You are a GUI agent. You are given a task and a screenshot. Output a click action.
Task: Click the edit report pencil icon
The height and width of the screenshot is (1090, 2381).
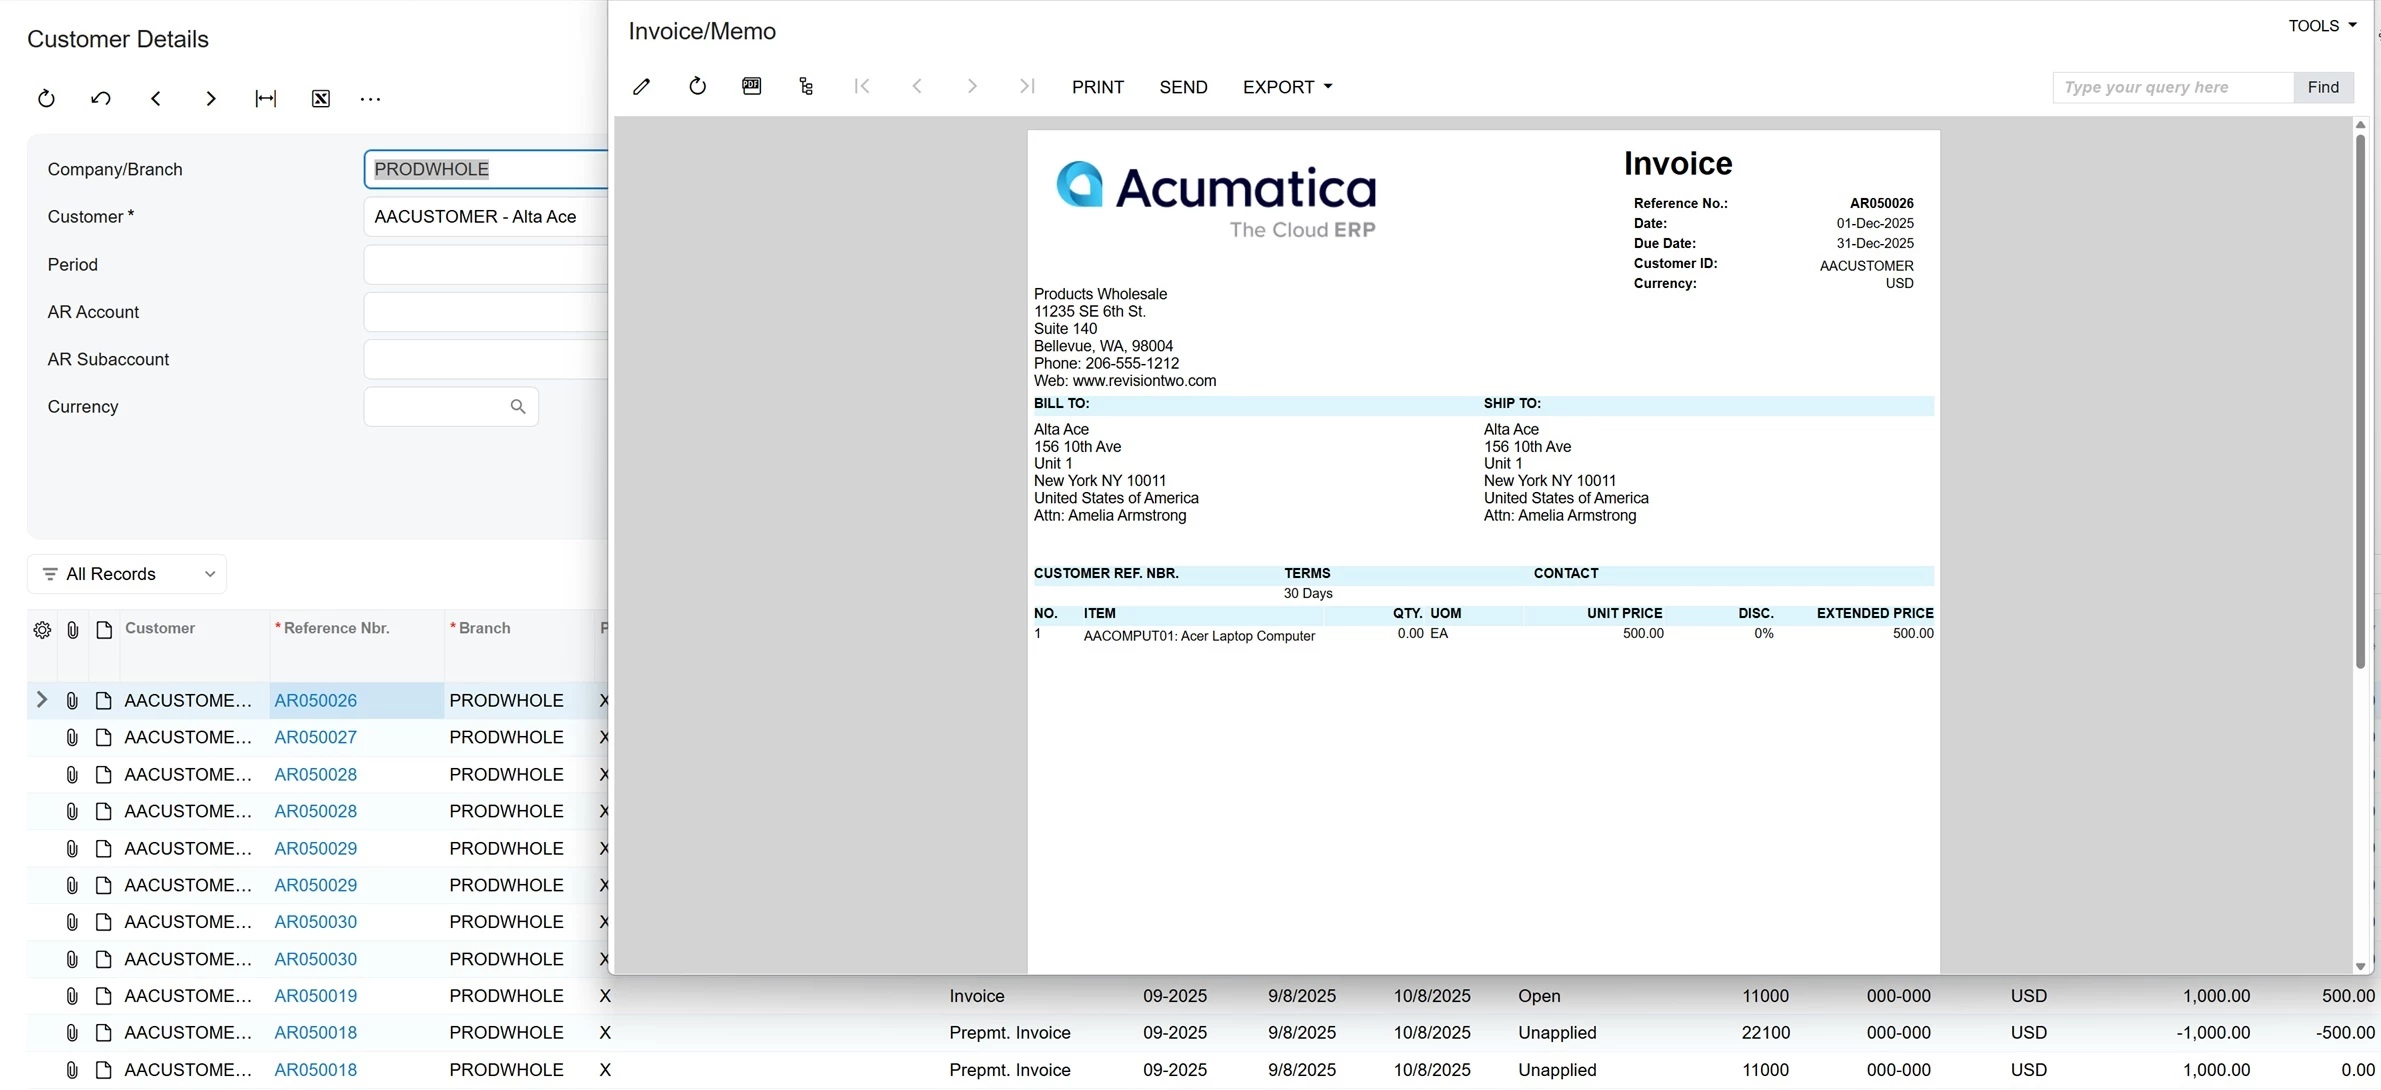tap(642, 87)
